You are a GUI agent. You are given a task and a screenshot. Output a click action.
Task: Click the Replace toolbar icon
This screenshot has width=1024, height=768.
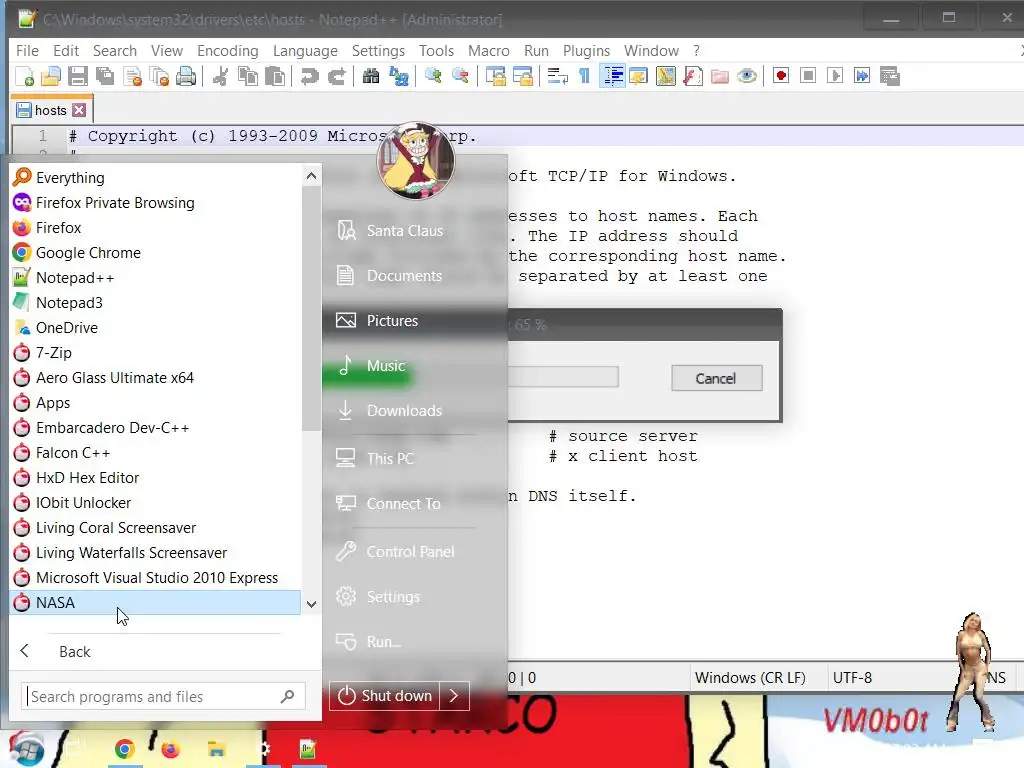(x=398, y=76)
